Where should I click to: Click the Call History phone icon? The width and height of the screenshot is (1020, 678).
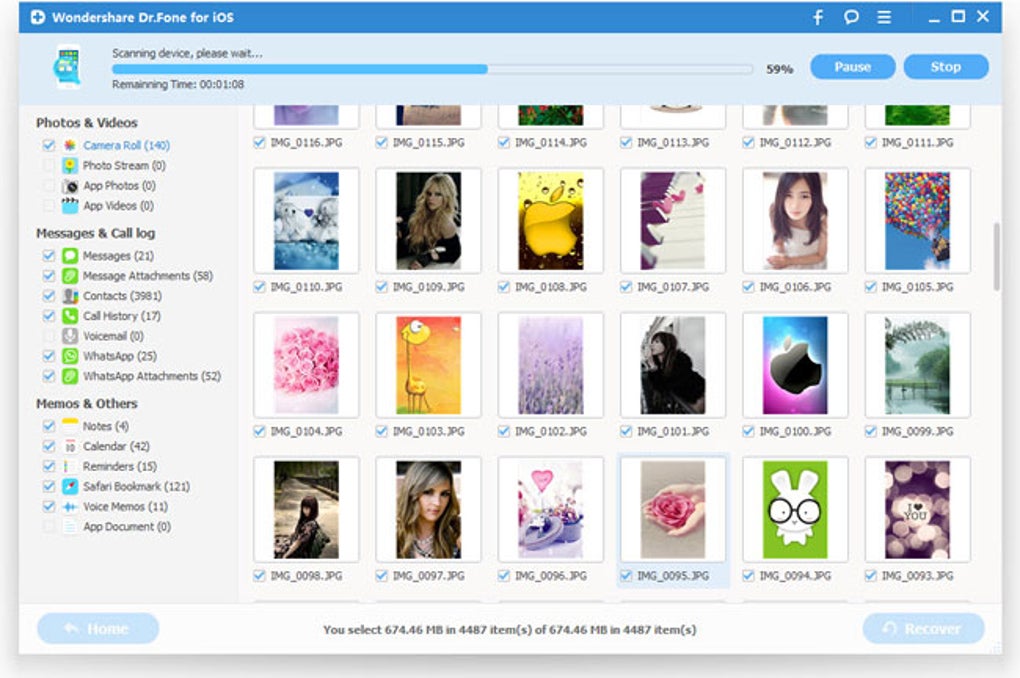(x=69, y=316)
